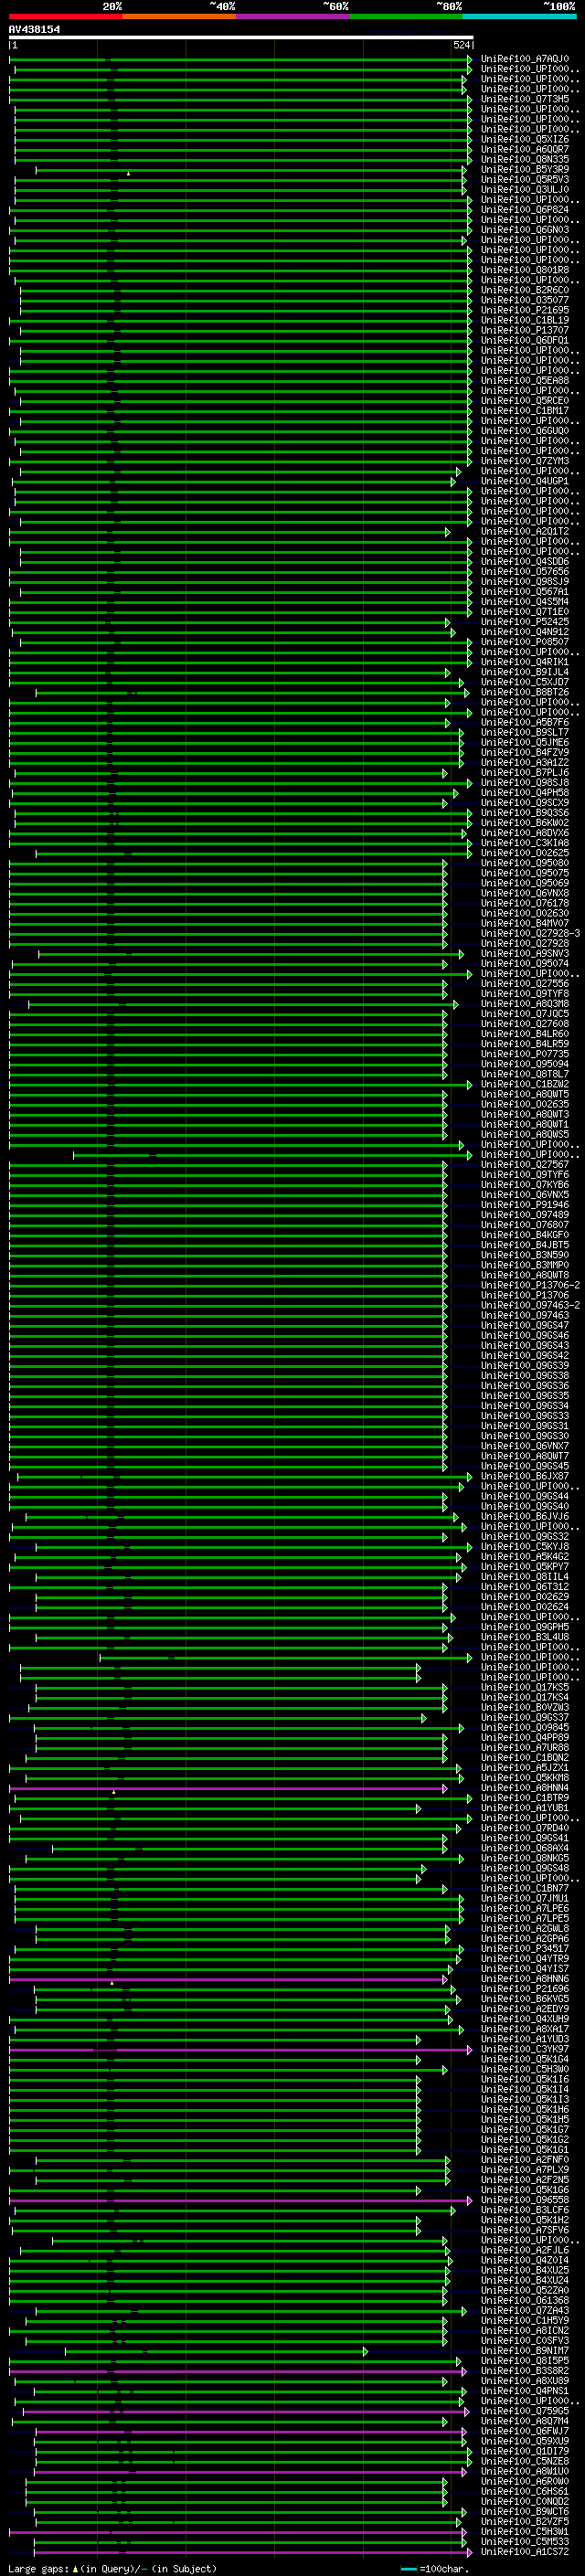
Task: Select hit label UniRef100_Q27928-3
Action: point(530,933)
